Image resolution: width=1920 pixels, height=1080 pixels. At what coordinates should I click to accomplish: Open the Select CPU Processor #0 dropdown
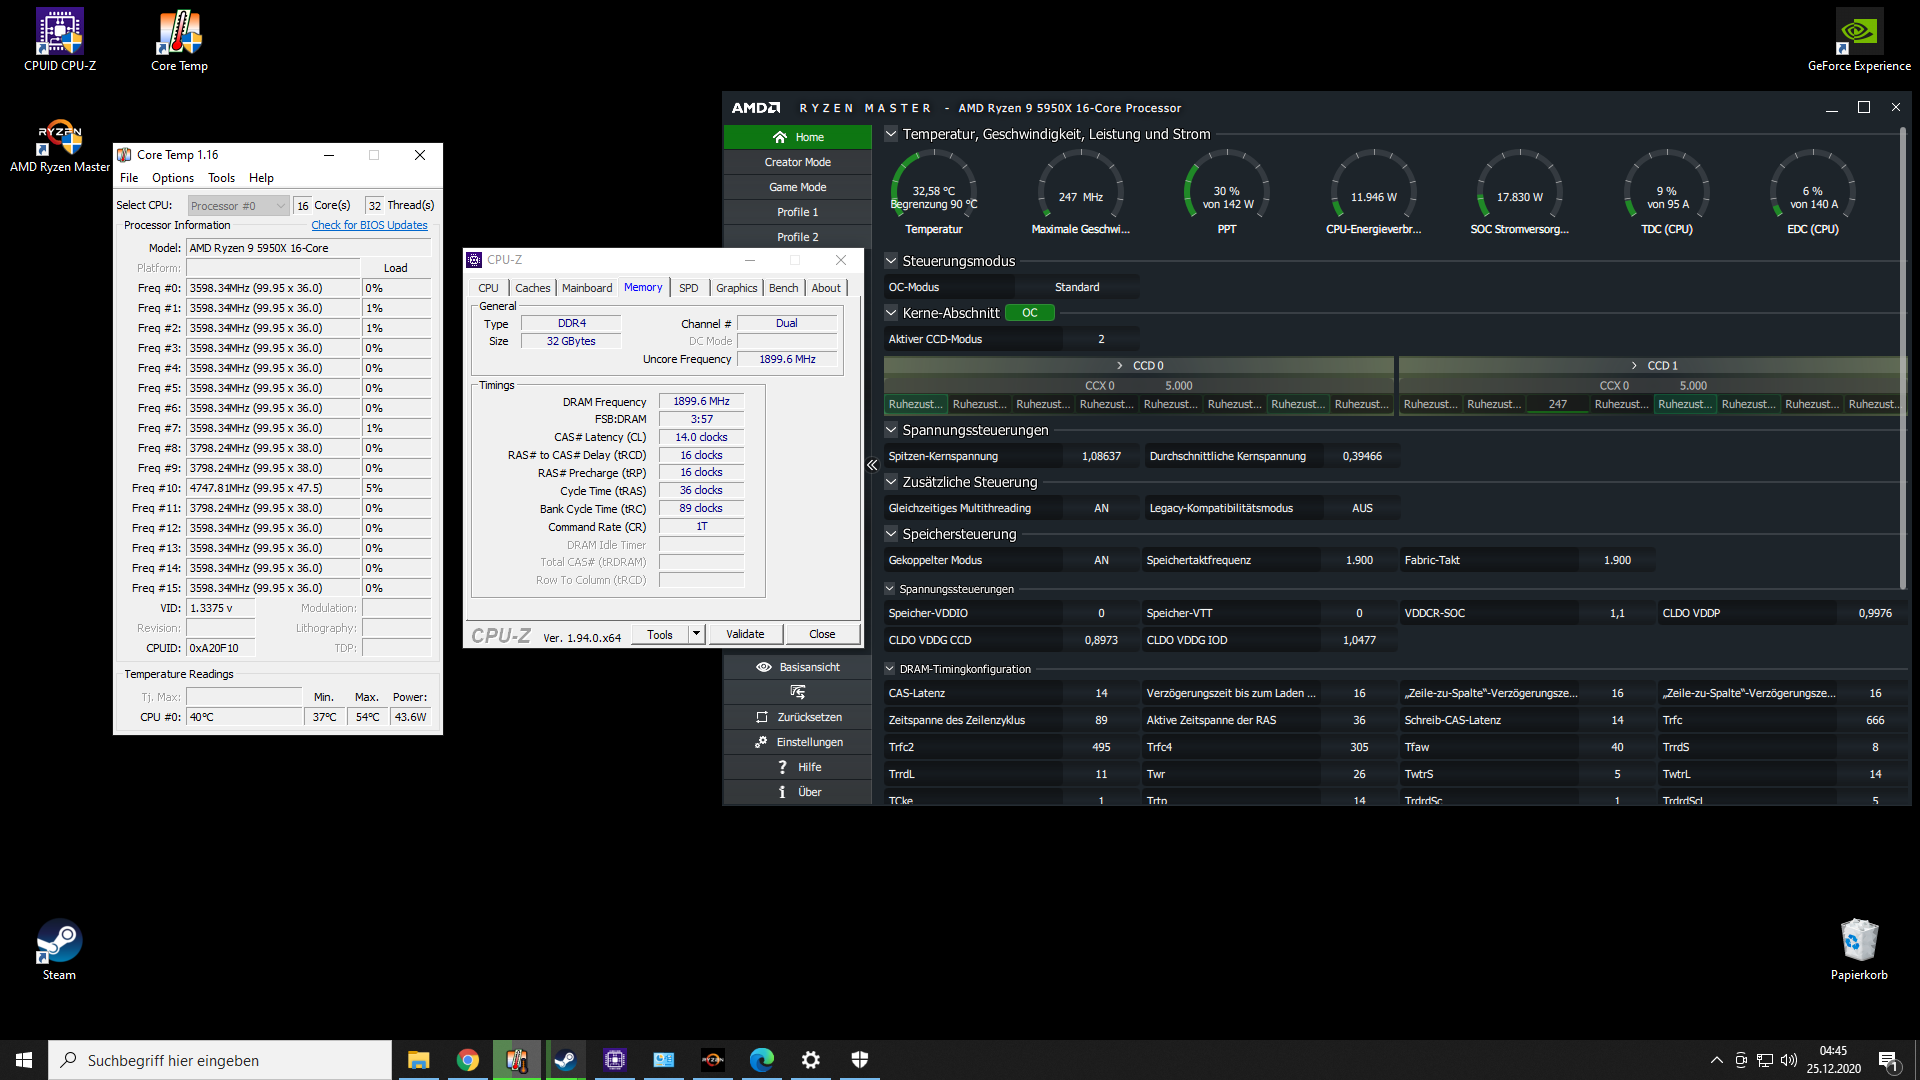[x=238, y=206]
